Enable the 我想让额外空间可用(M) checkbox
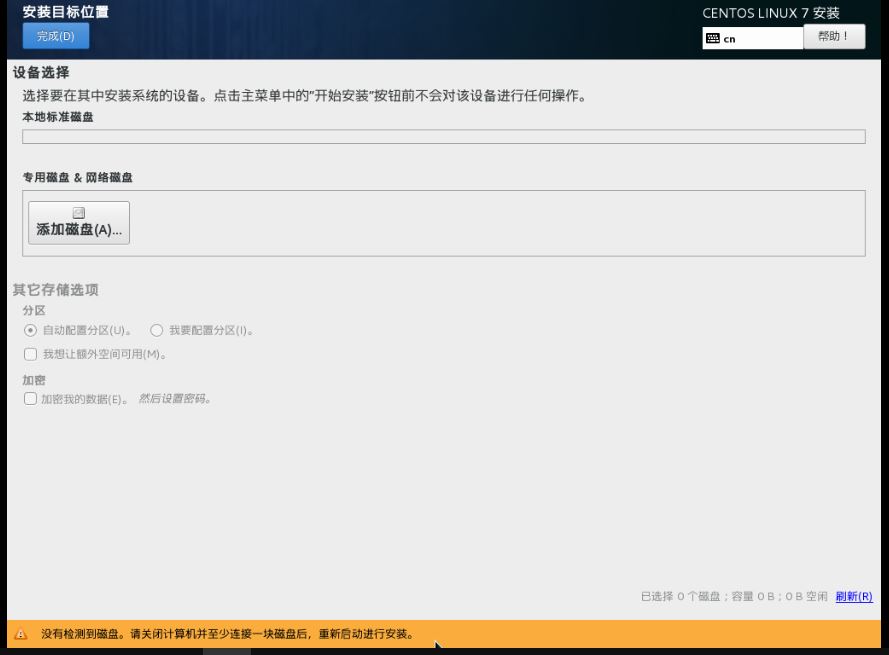The height and width of the screenshot is (655, 889). coord(31,354)
